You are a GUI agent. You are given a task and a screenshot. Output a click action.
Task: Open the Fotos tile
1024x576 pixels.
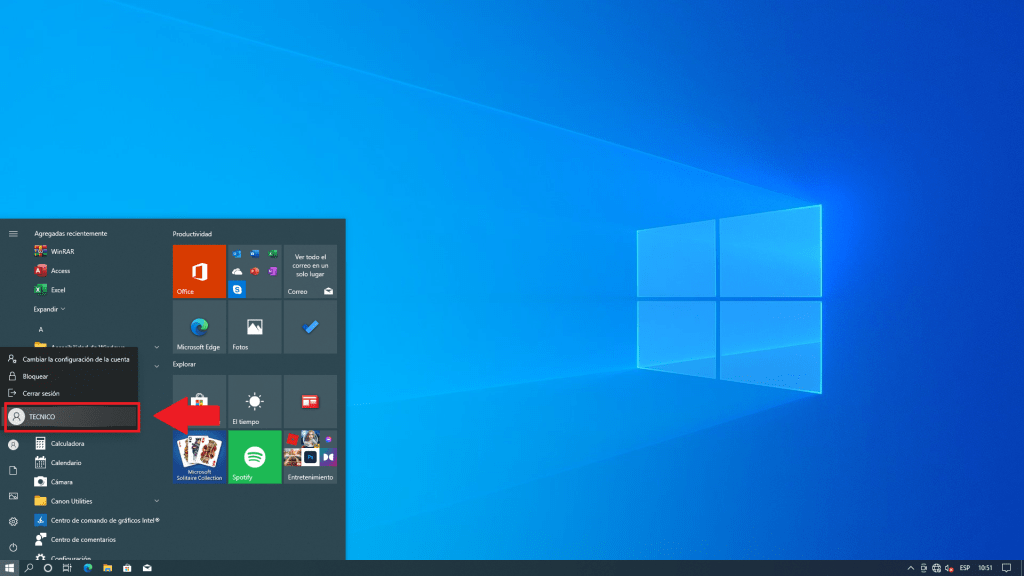point(254,328)
